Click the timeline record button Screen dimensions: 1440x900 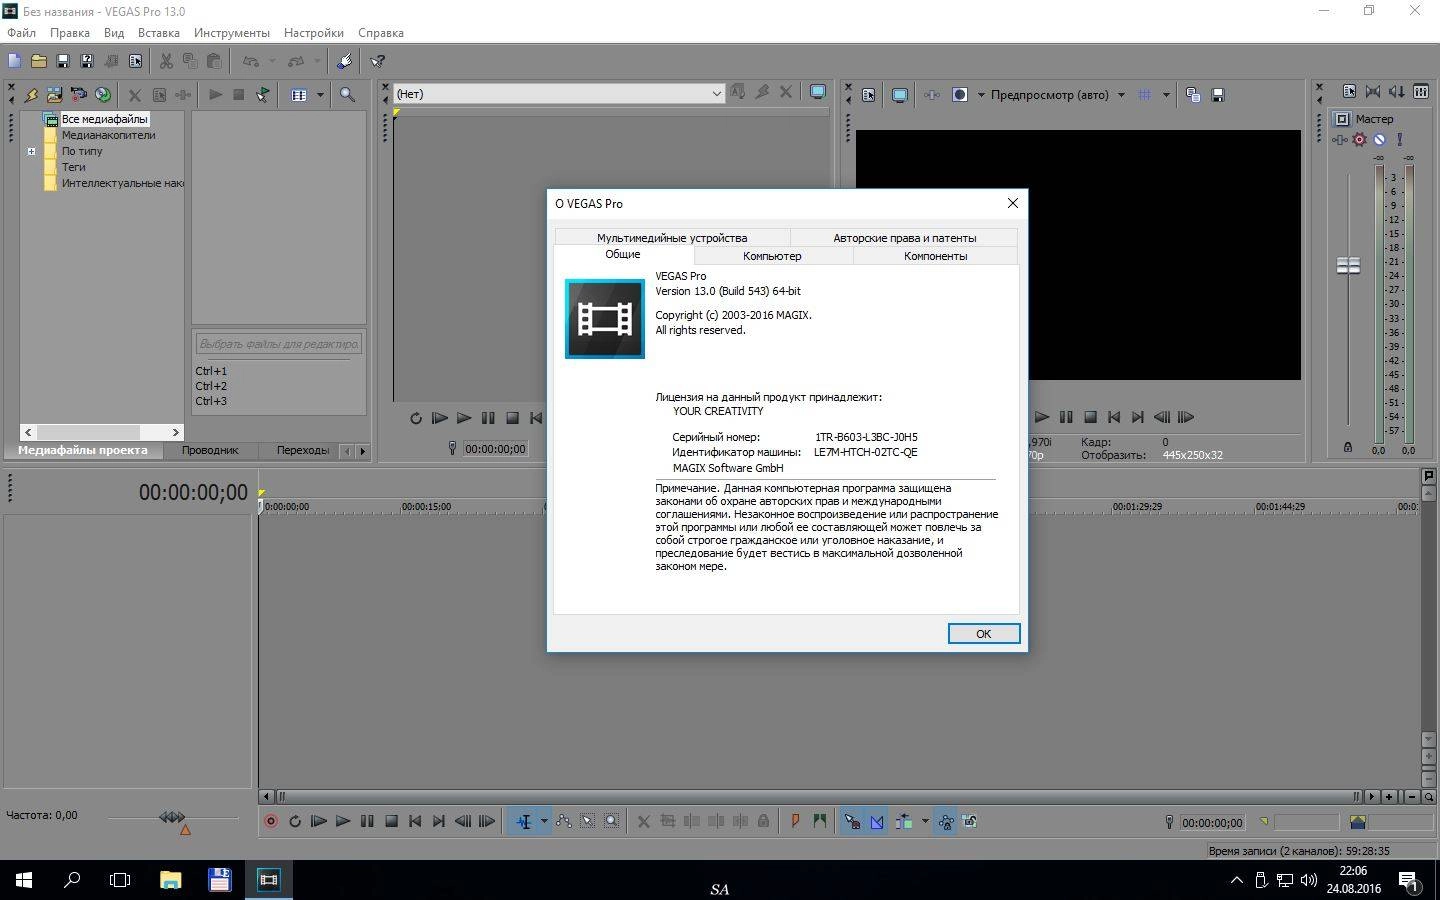(271, 821)
